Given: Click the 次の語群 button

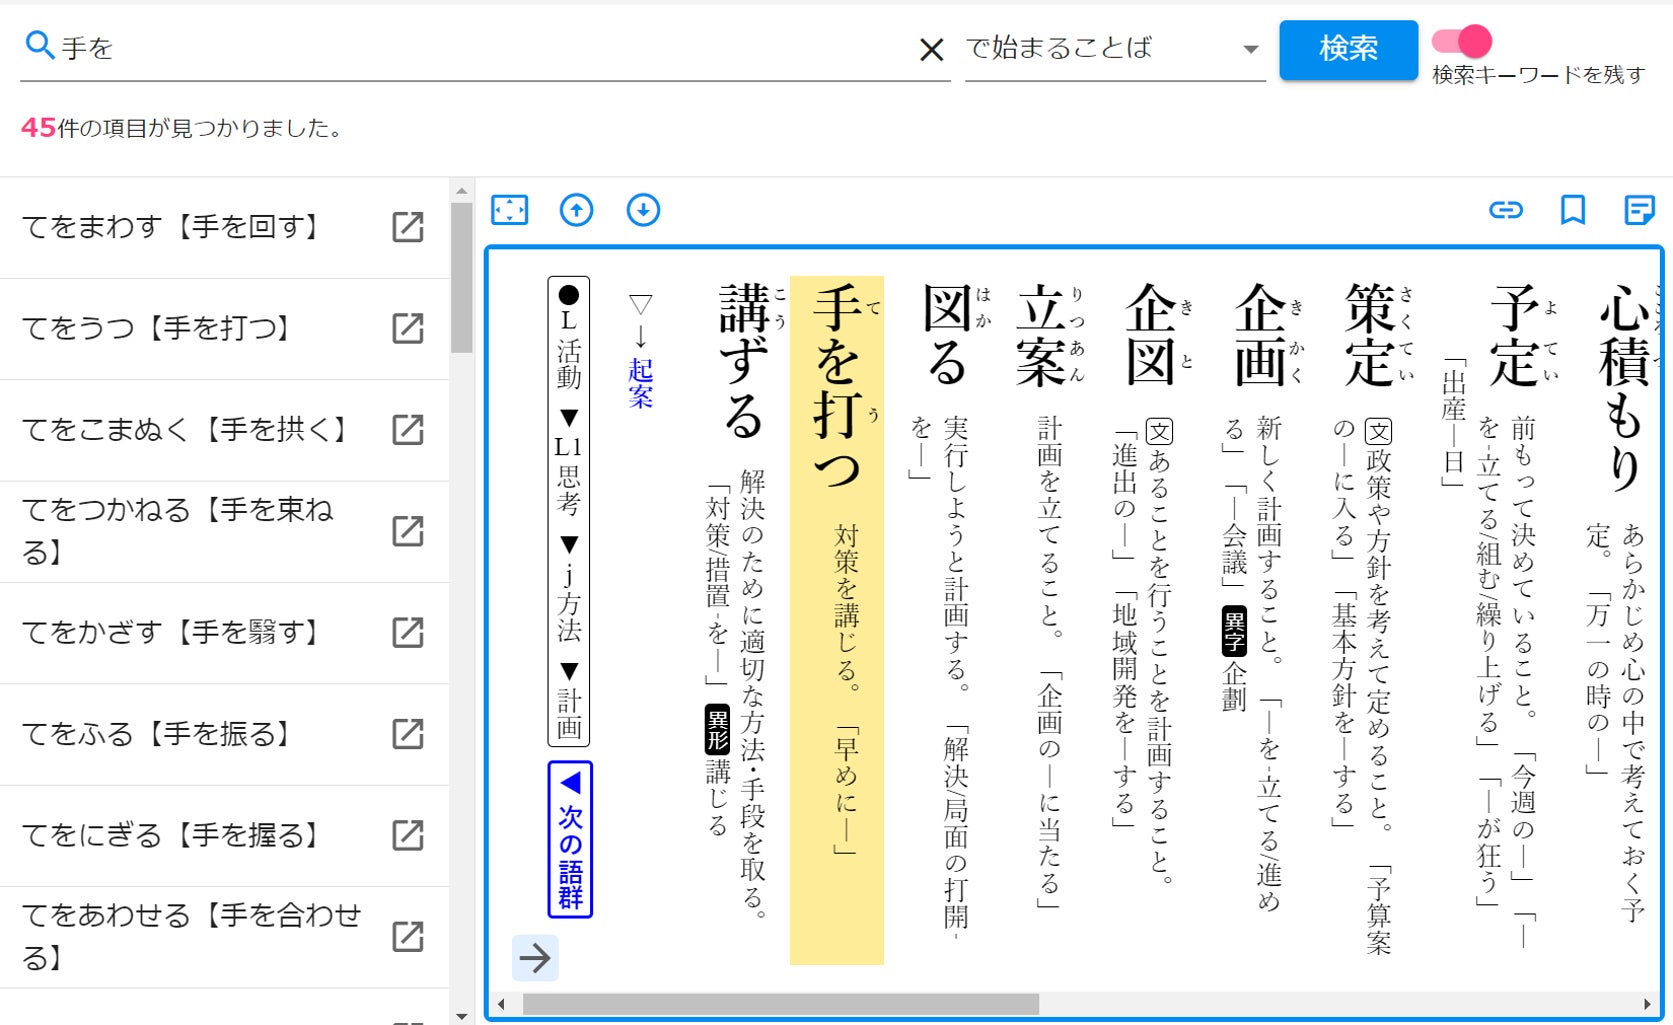Looking at the screenshot, I should click(x=570, y=839).
